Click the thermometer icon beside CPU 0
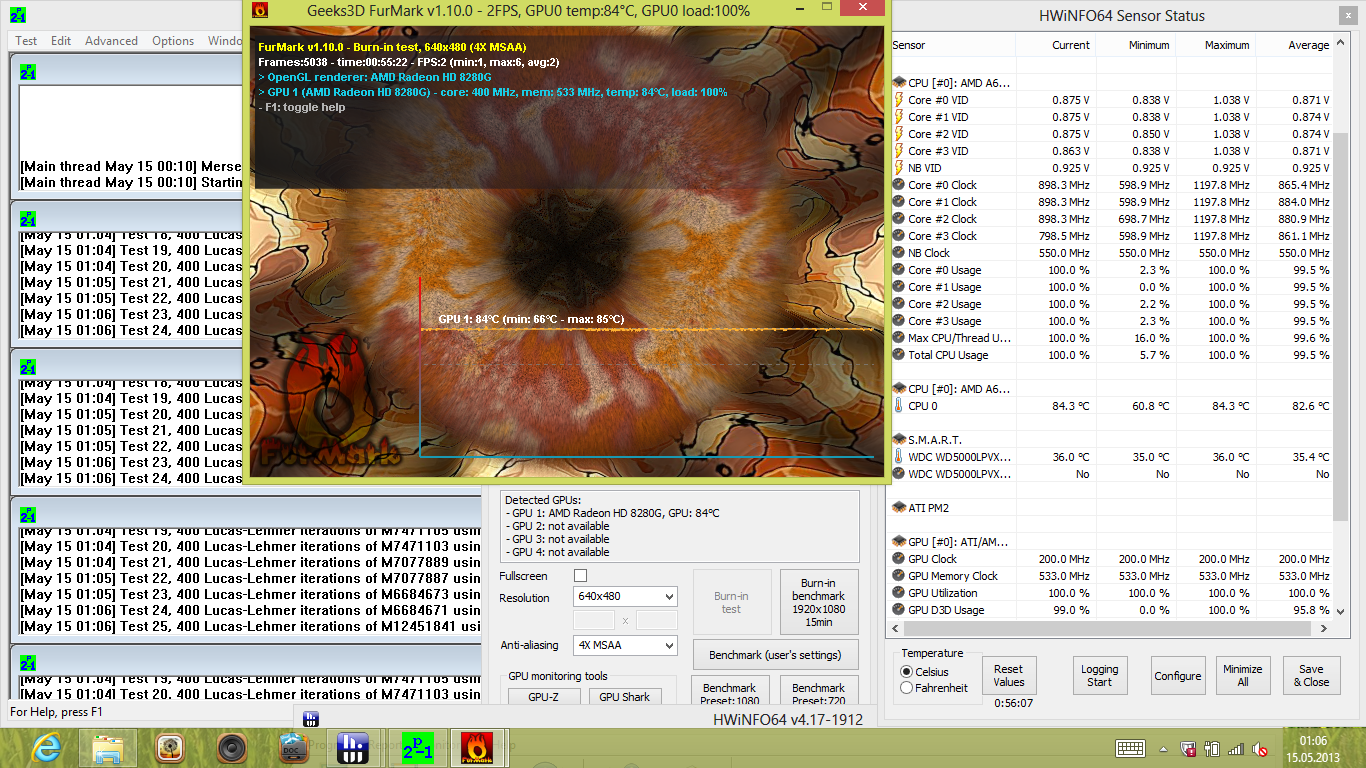The height and width of the screenshot is (768, 1366). pos(899,406)
